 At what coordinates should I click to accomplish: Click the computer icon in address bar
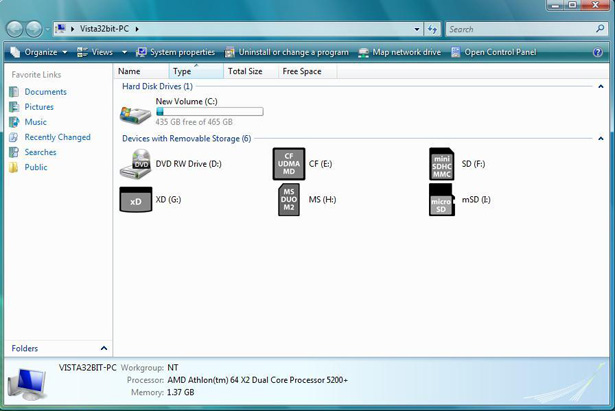tap(60, 29)
